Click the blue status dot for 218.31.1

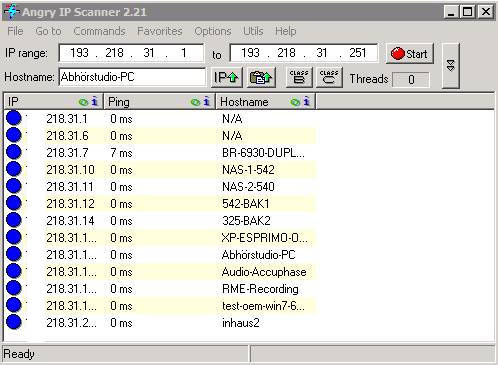14,118
